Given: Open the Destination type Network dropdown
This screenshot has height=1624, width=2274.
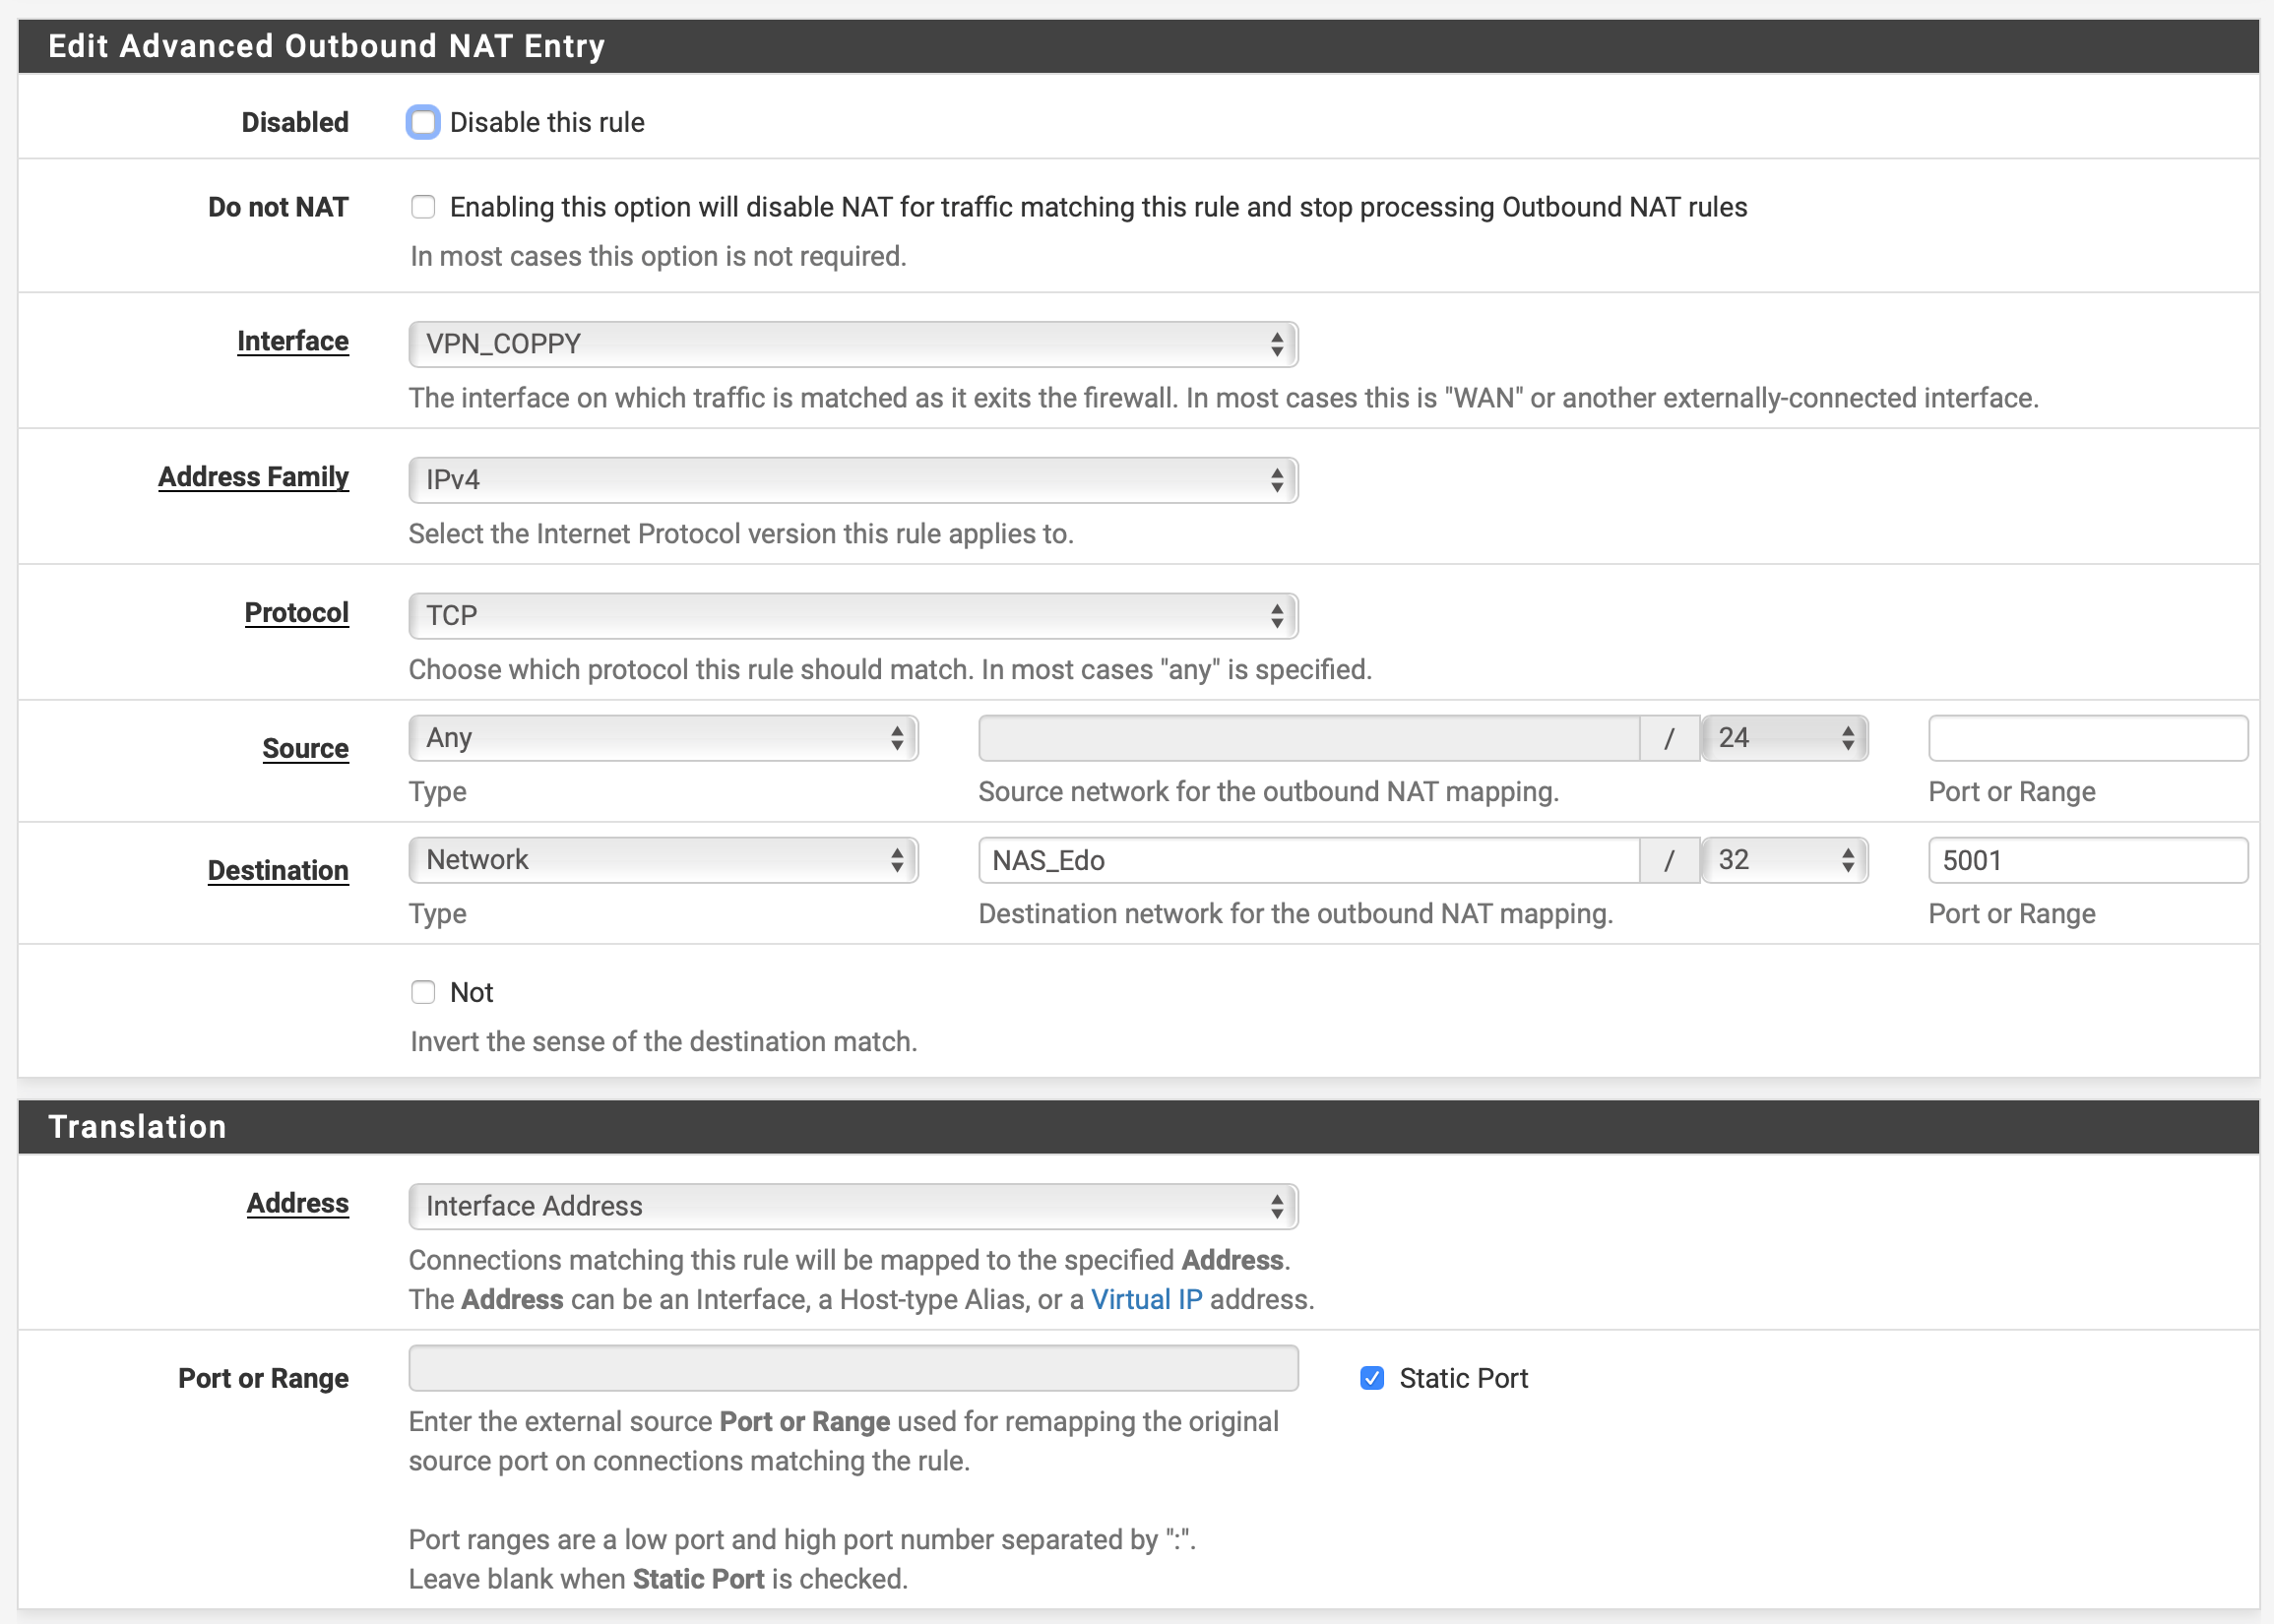Looking at the screenshot, I should click(663, 860).
